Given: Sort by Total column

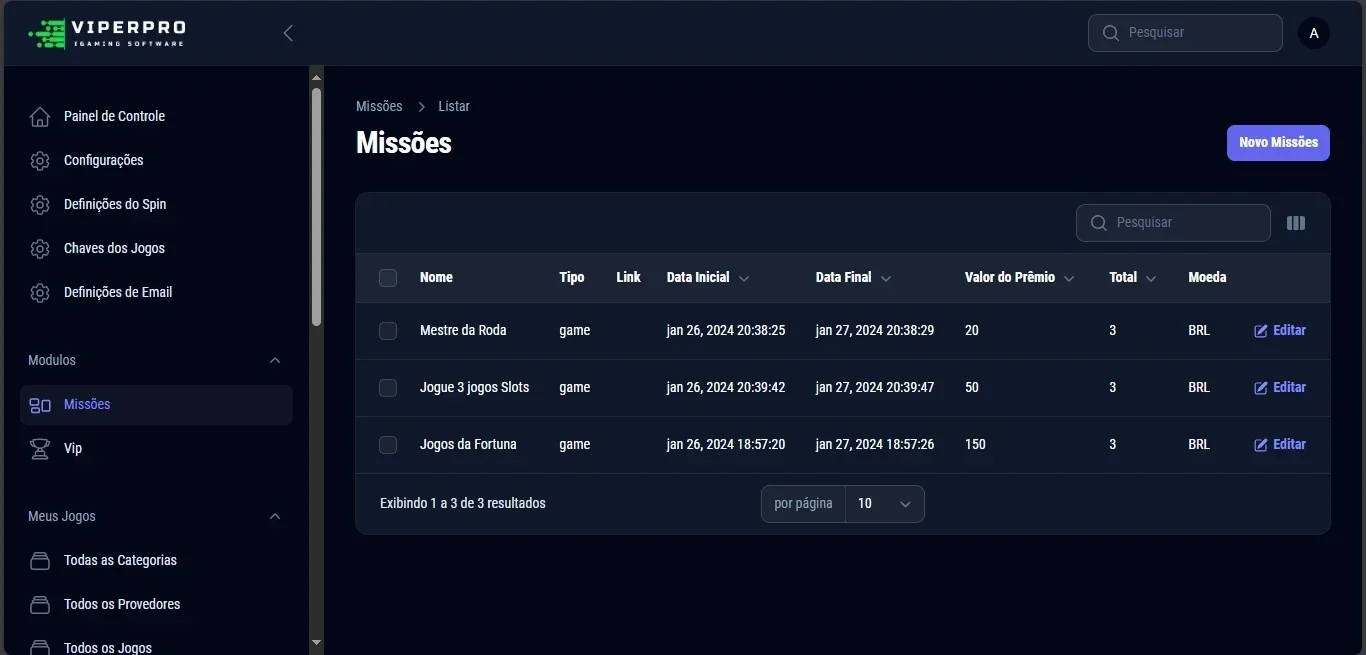Looking at the screenshot, I should click(x=1133, y=278).
